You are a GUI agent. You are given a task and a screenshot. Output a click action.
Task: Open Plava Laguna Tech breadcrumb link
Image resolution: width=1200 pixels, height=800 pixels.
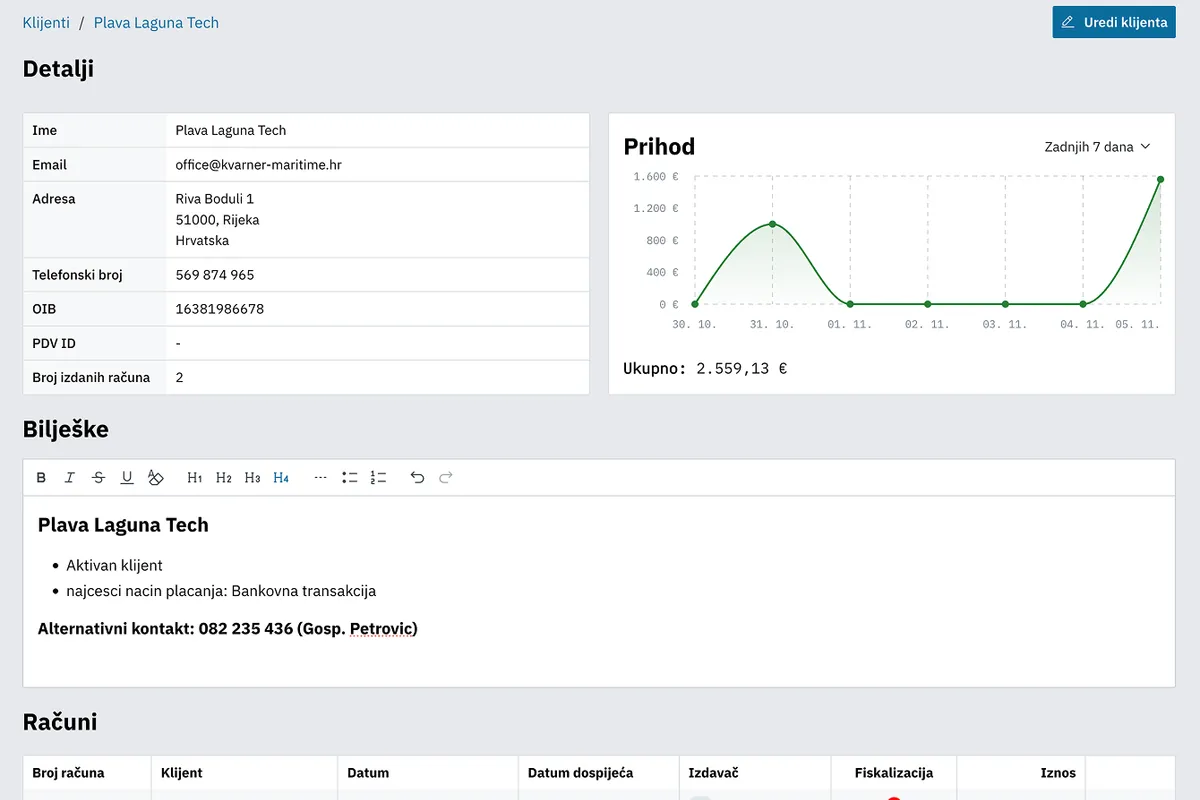coord(156,22)
